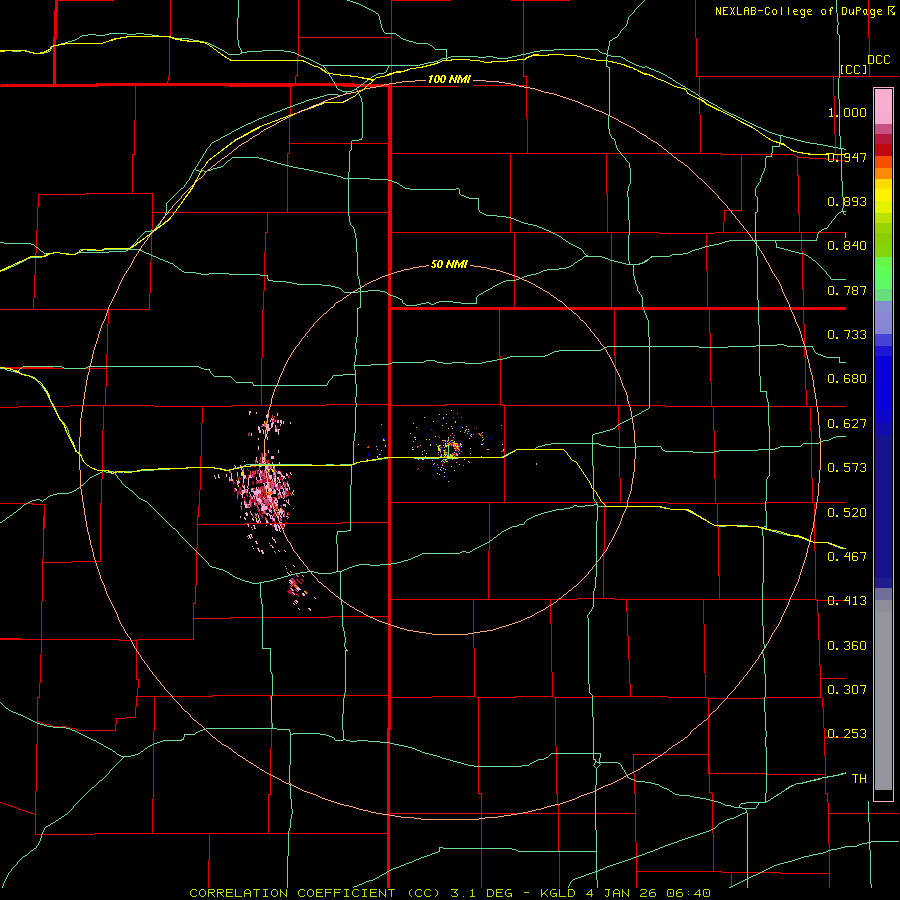Select the 0.360 scale value
Image resolution: width=900 pixels, height=900 pixels.
847,646
